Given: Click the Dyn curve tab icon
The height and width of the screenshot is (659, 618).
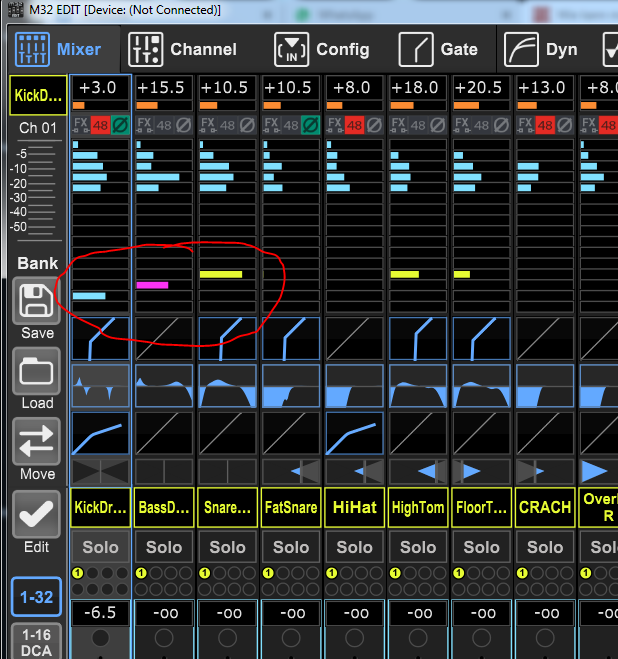Looking at the screenshot, I should (521, 50).
